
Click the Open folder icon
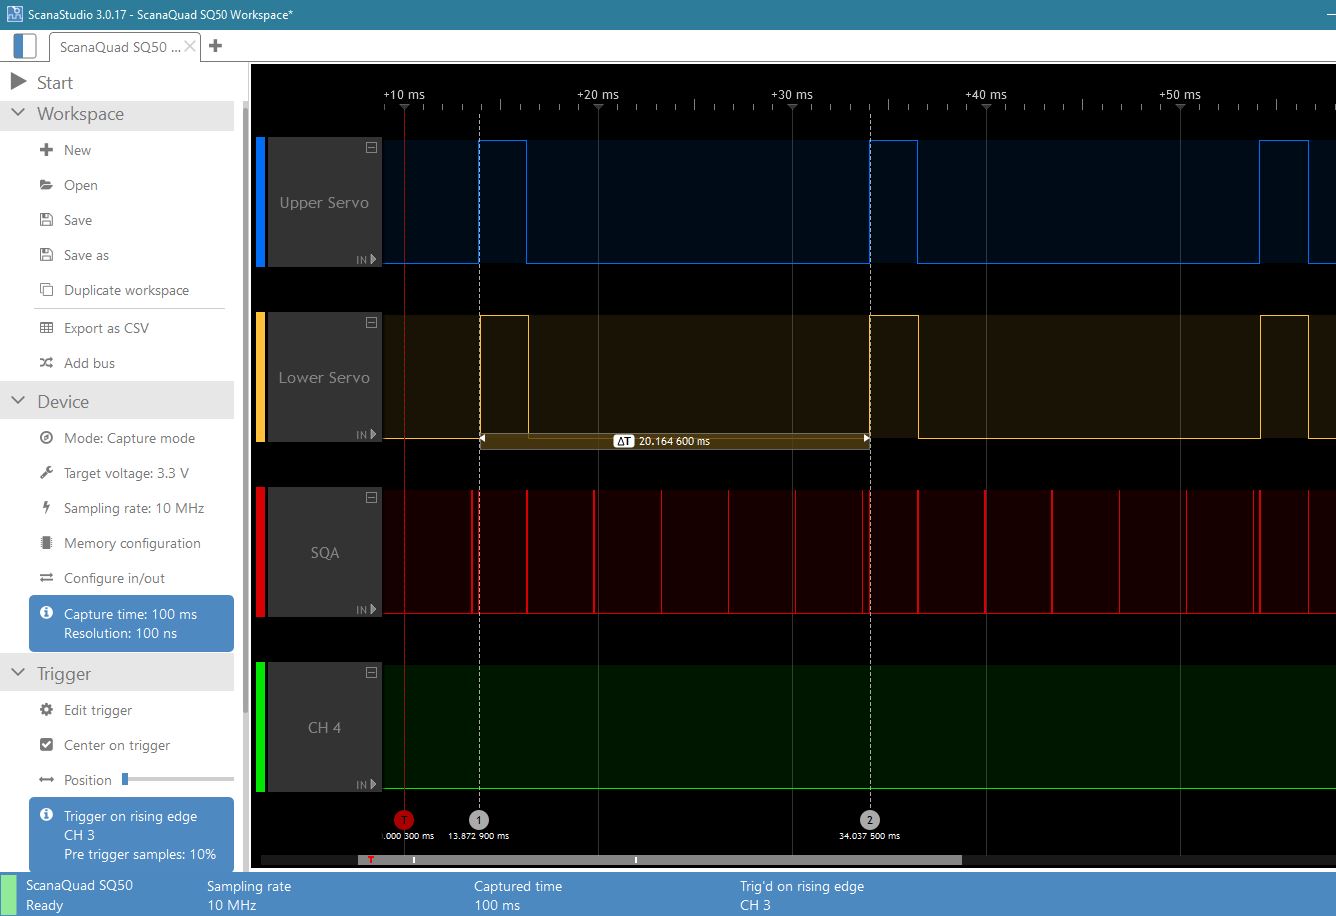pos(46,185)
